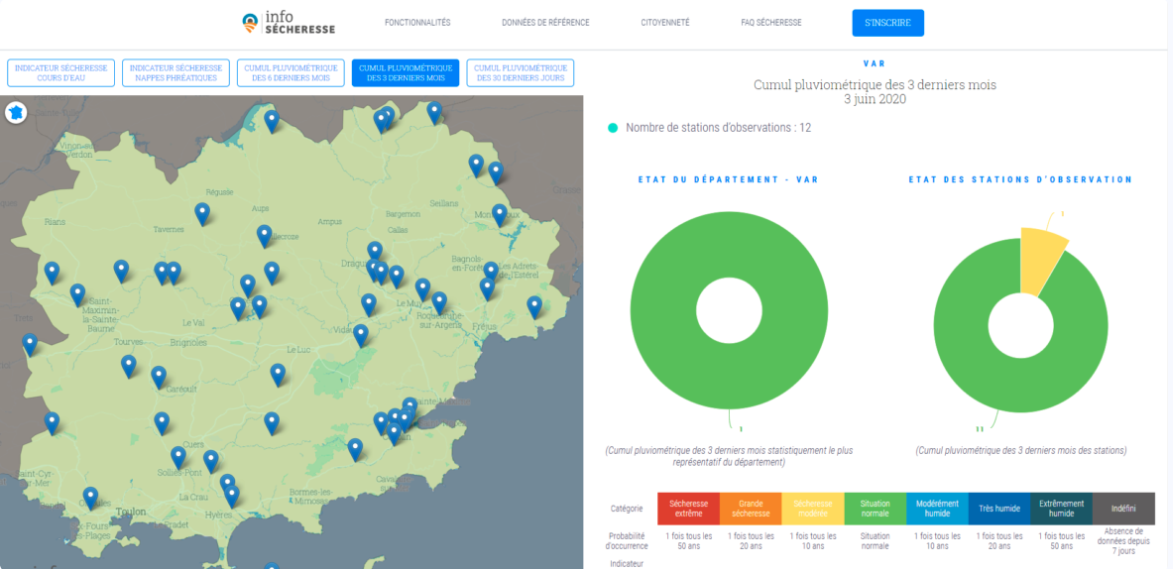Screen dimensions: 1173x569
Task: Select Cumul pluviométrique des 3 derniers mois tab
Action: tap(405, 73)
